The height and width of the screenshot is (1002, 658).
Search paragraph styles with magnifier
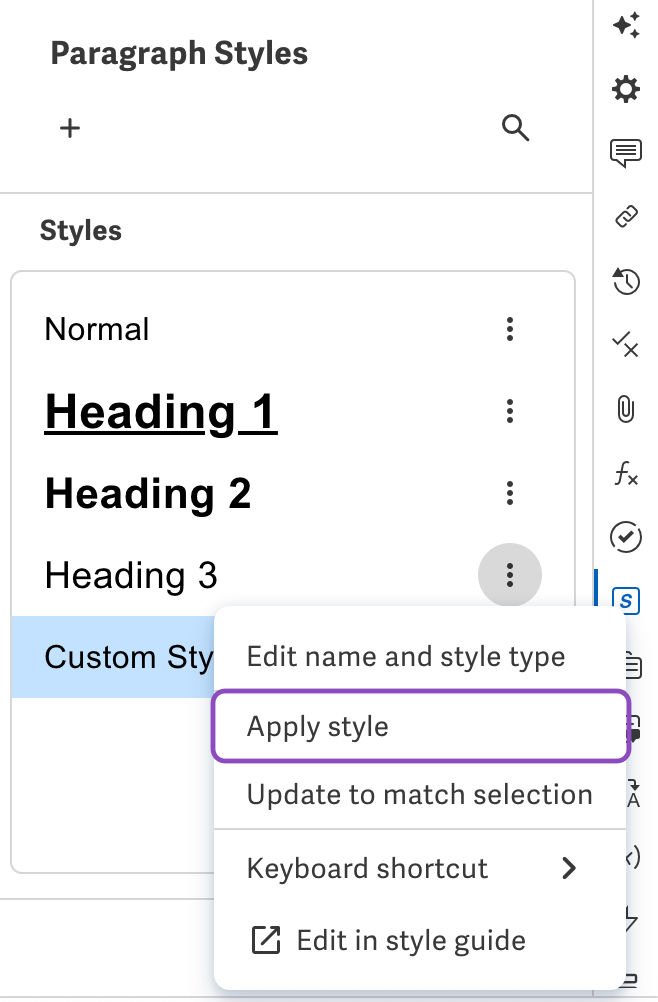[516, 128]
